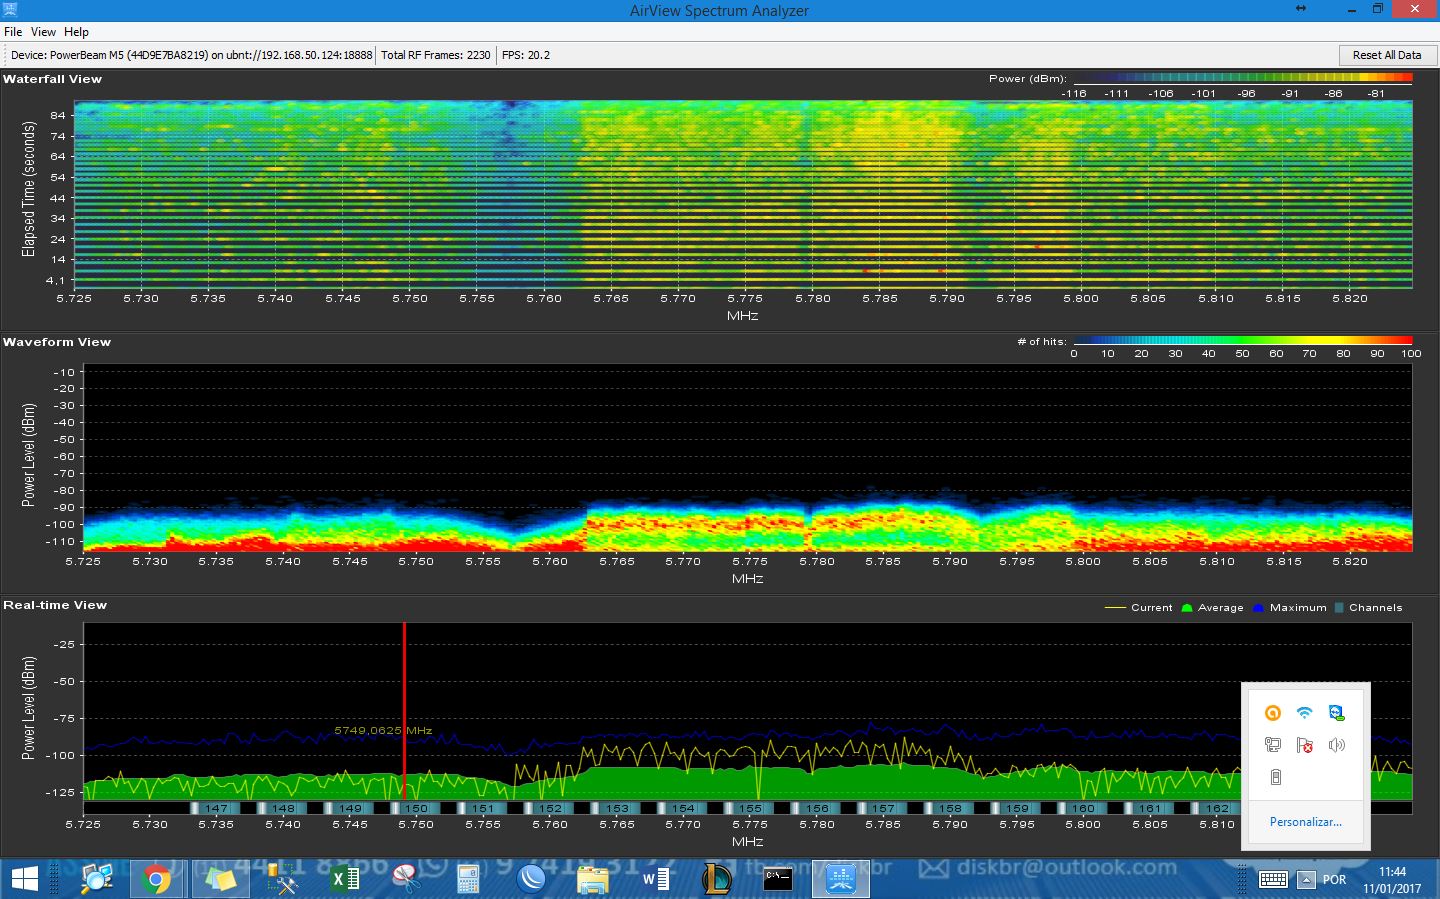Image resolution: width=1440 pixels, height=899 pixels.
Task: Open Google Chrome from the taskbar
Action: point(156,879)
